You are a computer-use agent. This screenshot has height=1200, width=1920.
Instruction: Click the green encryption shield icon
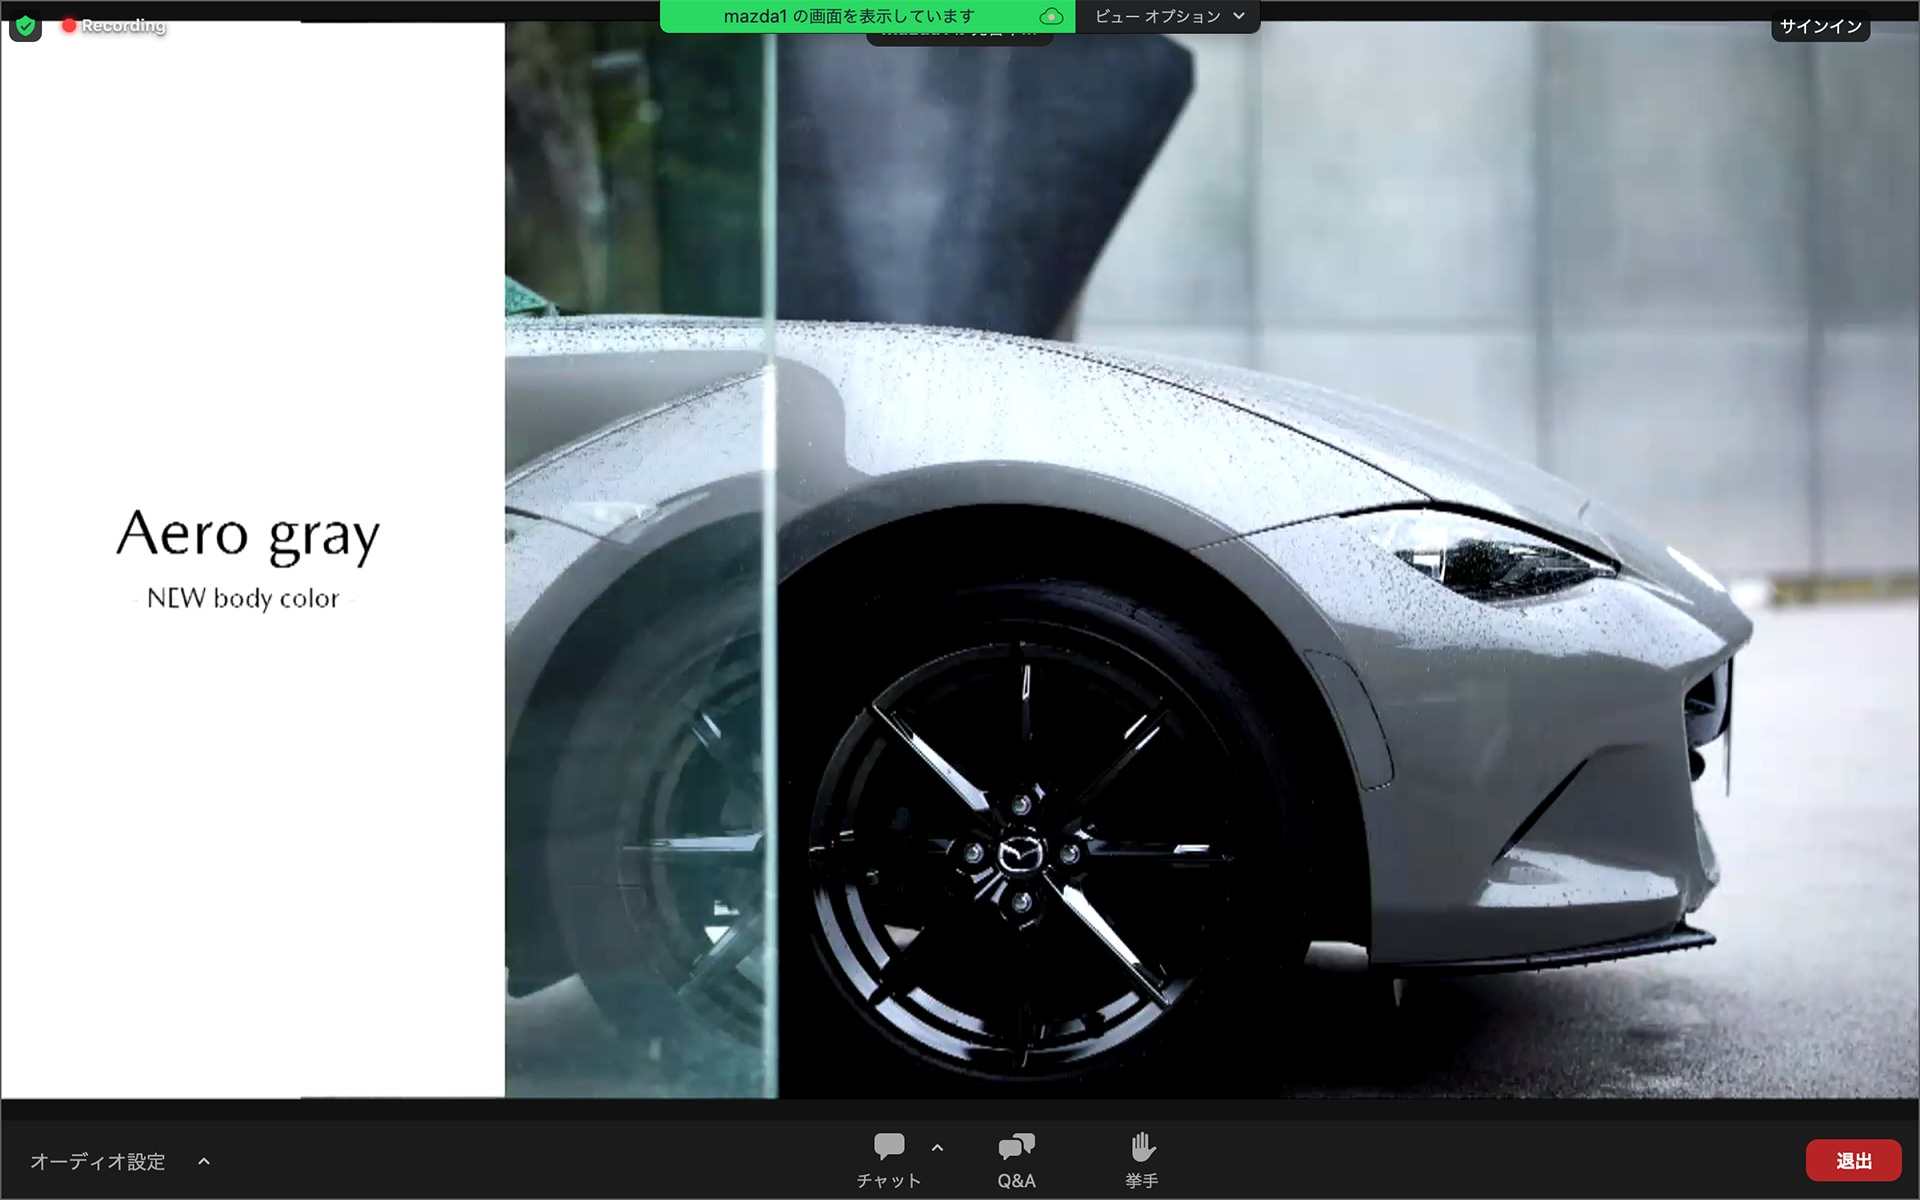pyautogui.click(x=25, y=25)
